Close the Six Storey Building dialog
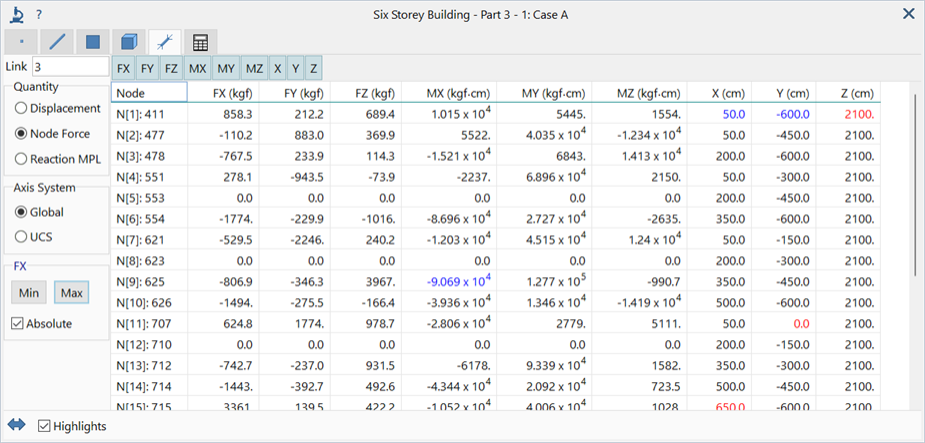 coord(909,14)
